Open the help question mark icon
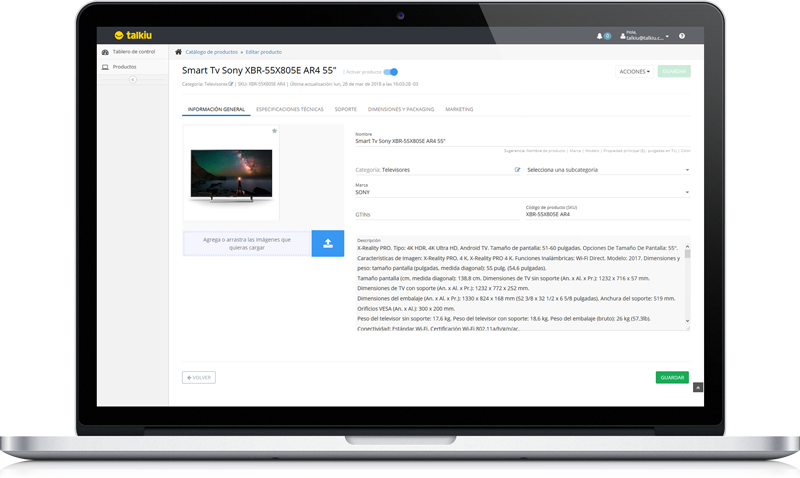The width and height of the screenshot is (800, 478). (682, 36)
